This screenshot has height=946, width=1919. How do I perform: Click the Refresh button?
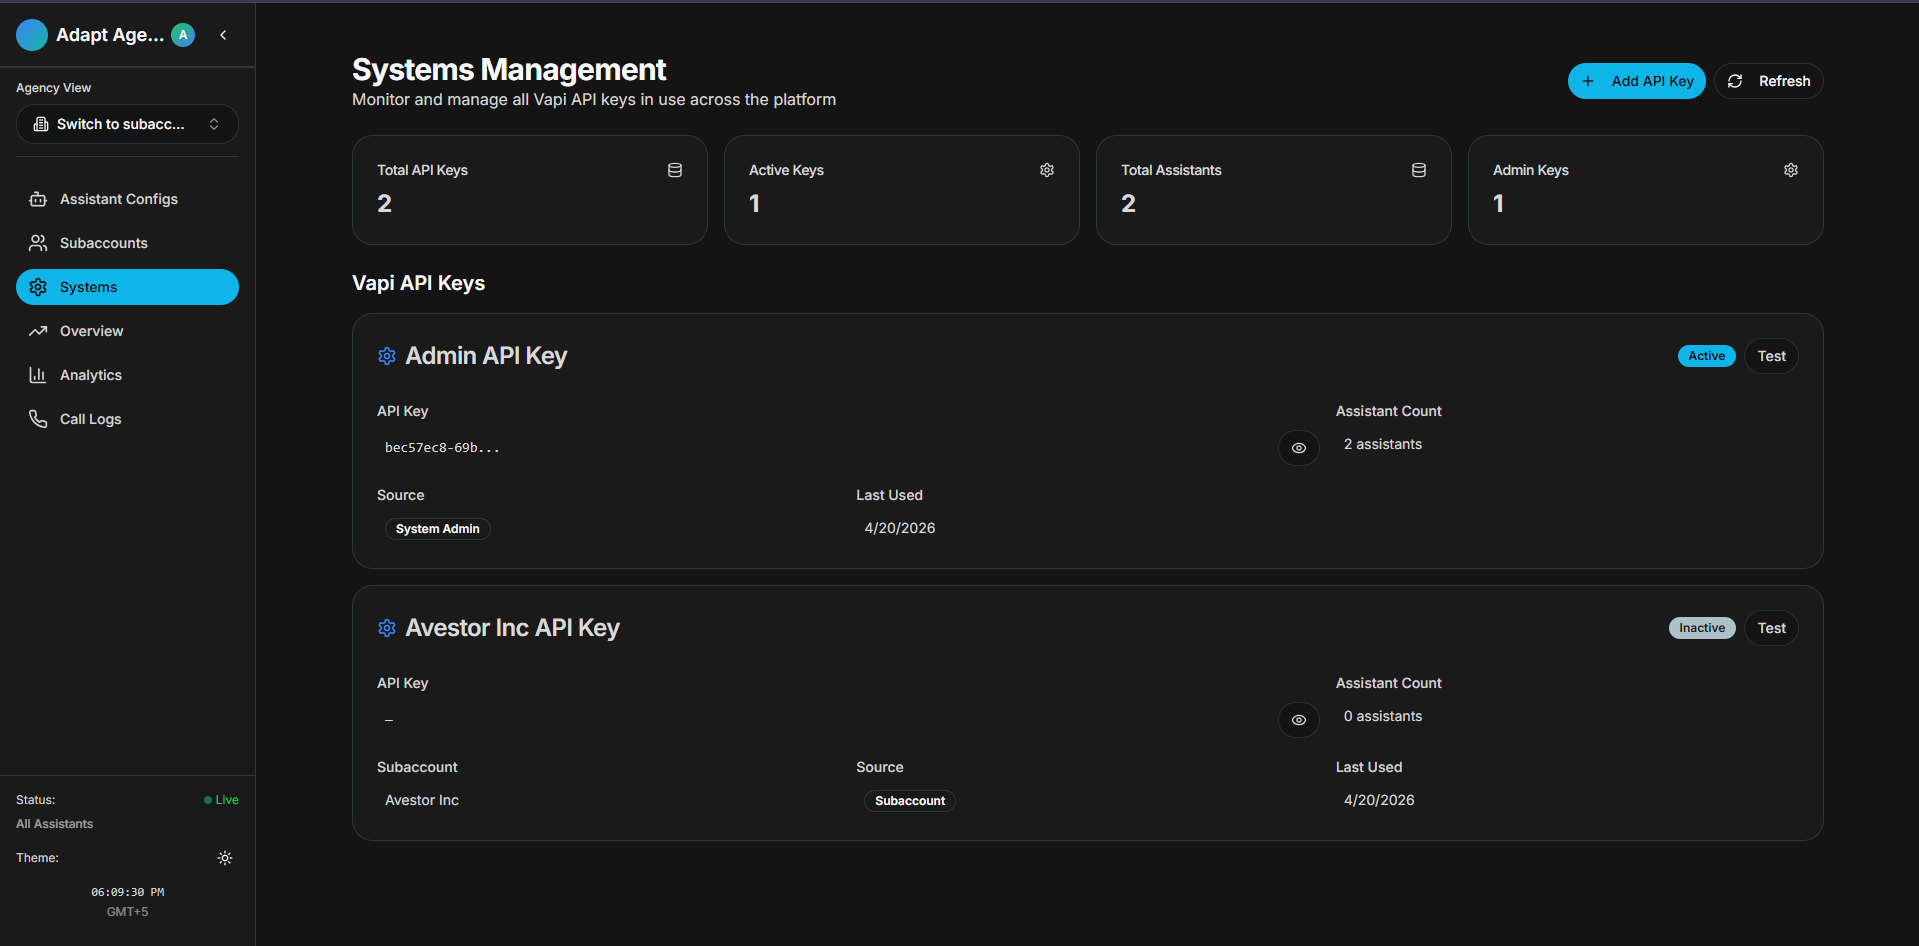click(1768, 81)
